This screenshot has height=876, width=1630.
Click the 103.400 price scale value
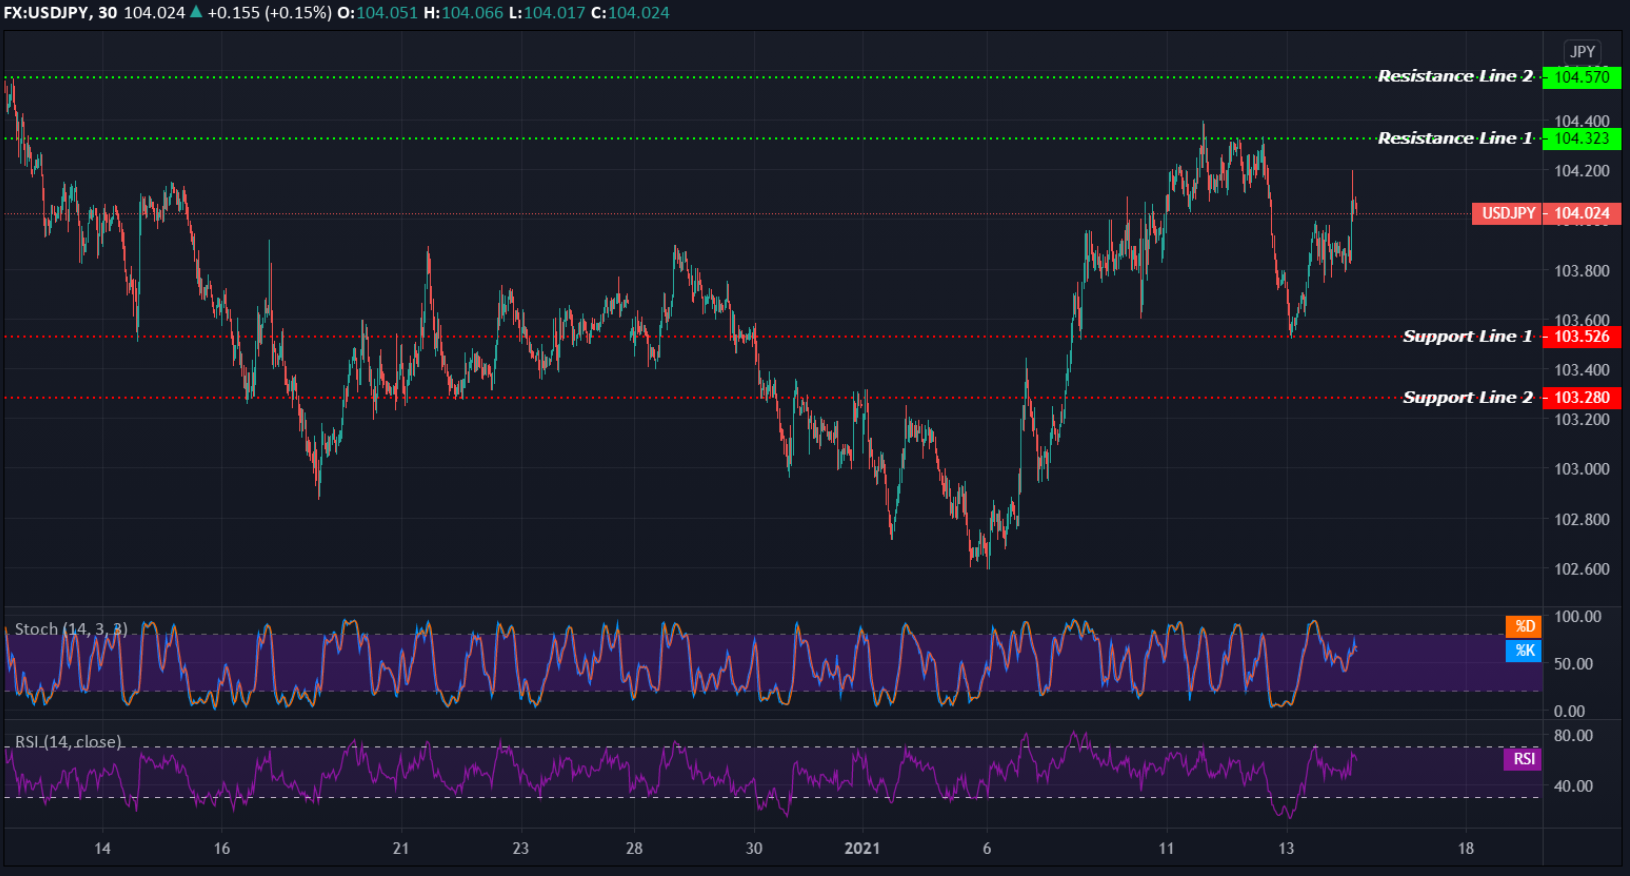(x=1582, y=370)
